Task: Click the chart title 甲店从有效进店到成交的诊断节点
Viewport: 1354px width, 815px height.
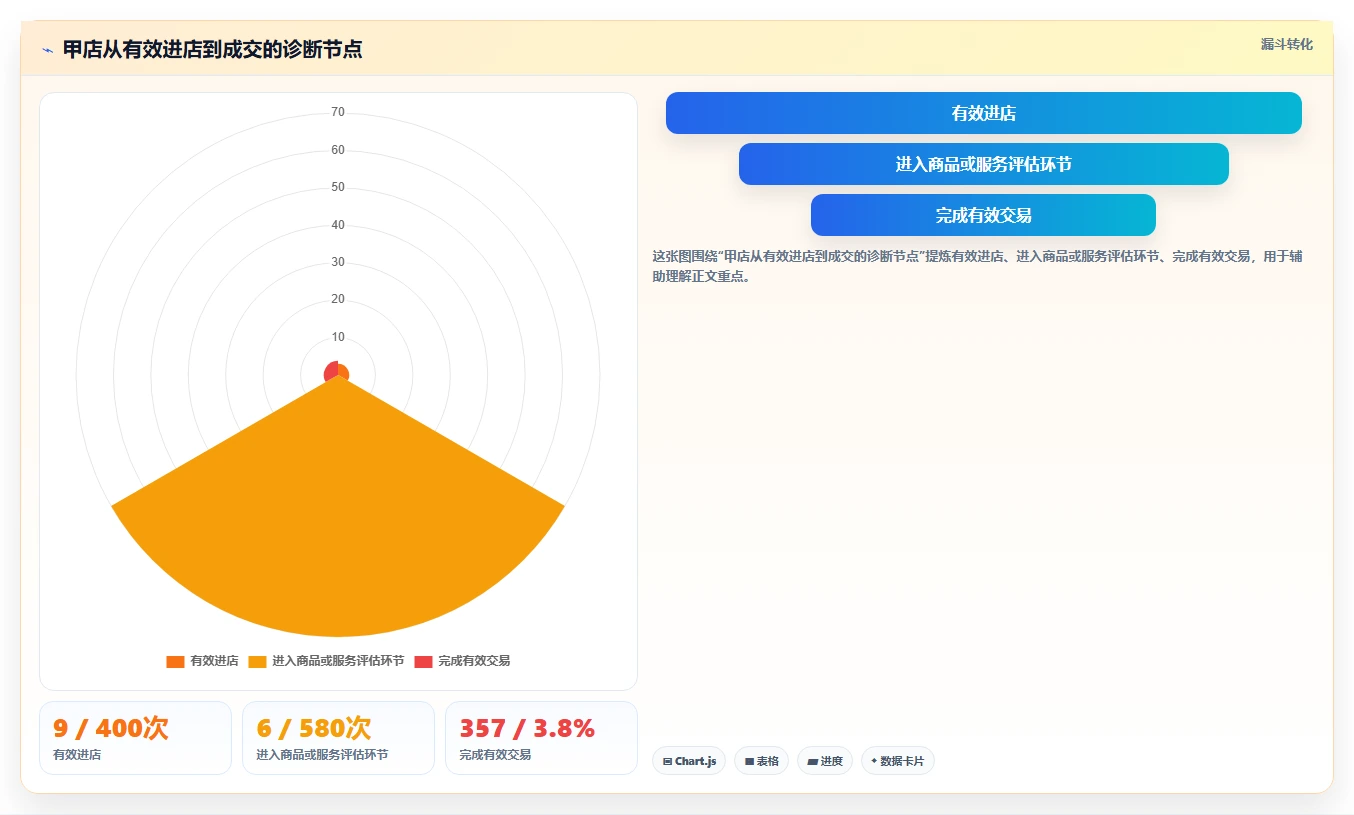Action: pos(212,50)
